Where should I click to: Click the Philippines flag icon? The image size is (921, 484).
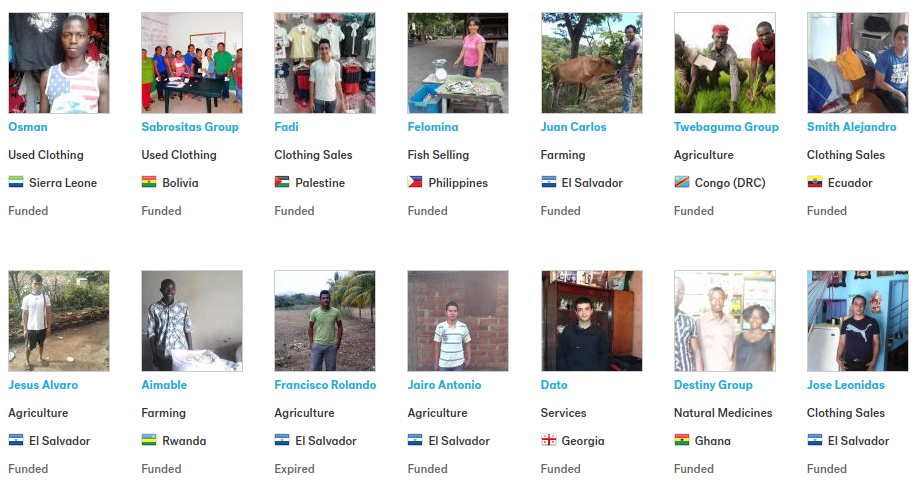coord(415,182)
